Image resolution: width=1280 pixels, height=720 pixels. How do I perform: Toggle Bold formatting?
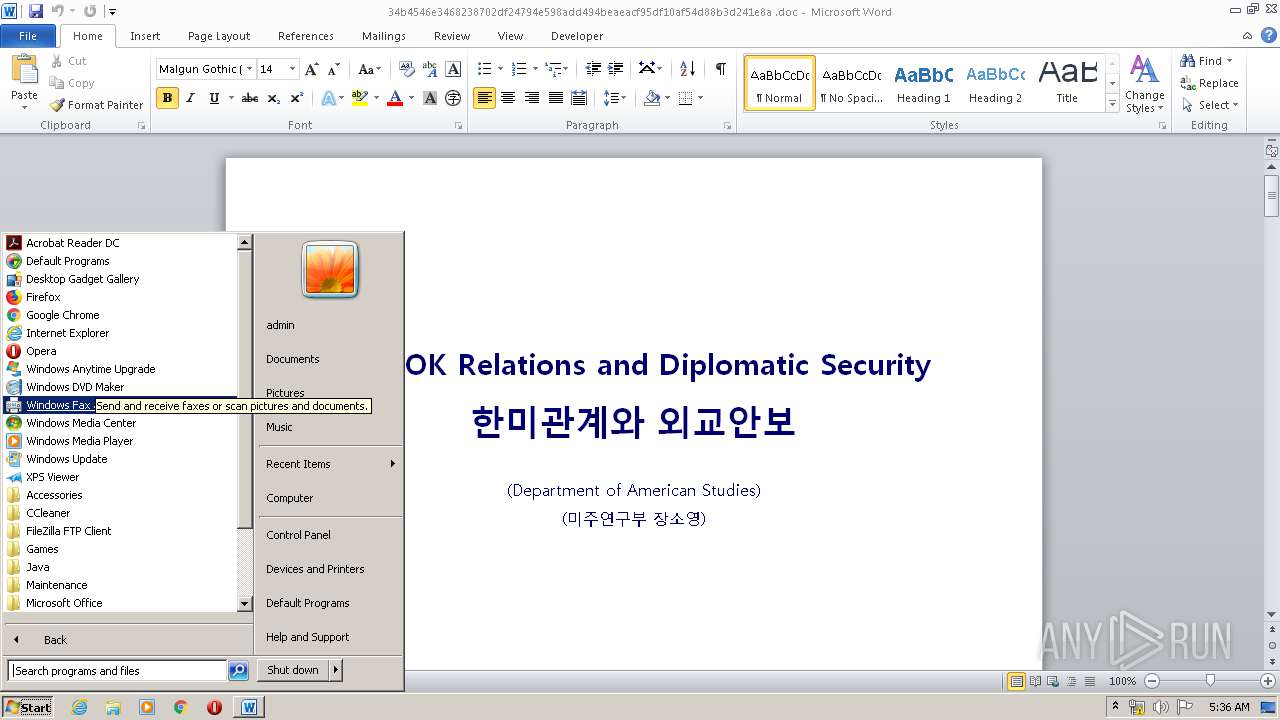[167, 98]
